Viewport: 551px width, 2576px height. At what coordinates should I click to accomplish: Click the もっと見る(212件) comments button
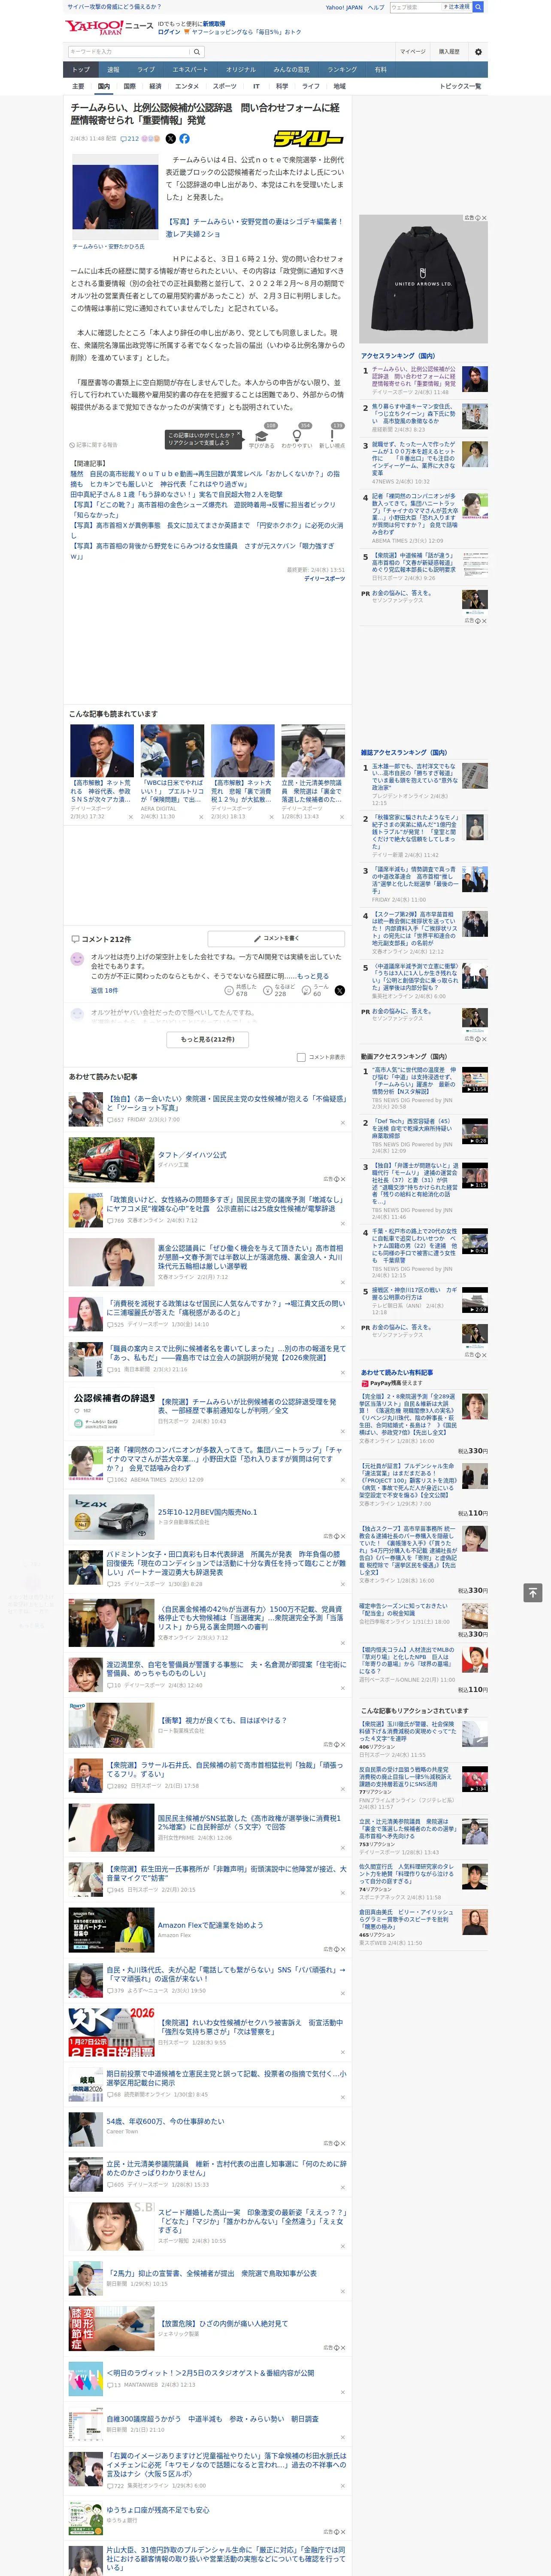tap(208, 1039)
